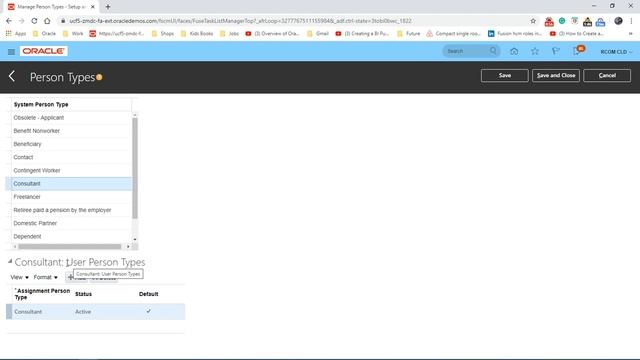
Task: Collapse Consultant: User Person Types section
Action: (x=10, y=261)
